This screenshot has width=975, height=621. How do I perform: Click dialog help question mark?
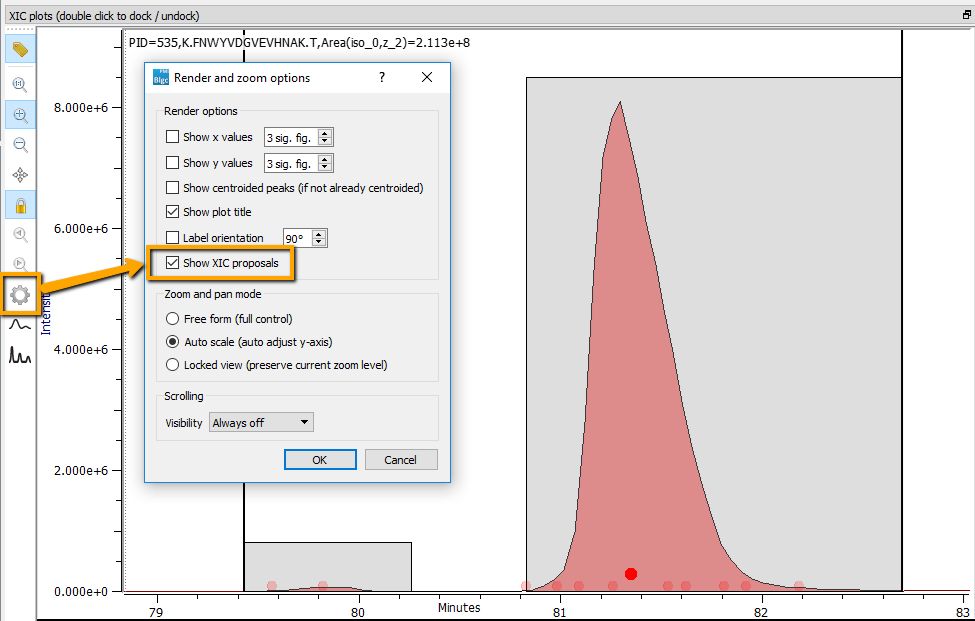click(382, 77)
